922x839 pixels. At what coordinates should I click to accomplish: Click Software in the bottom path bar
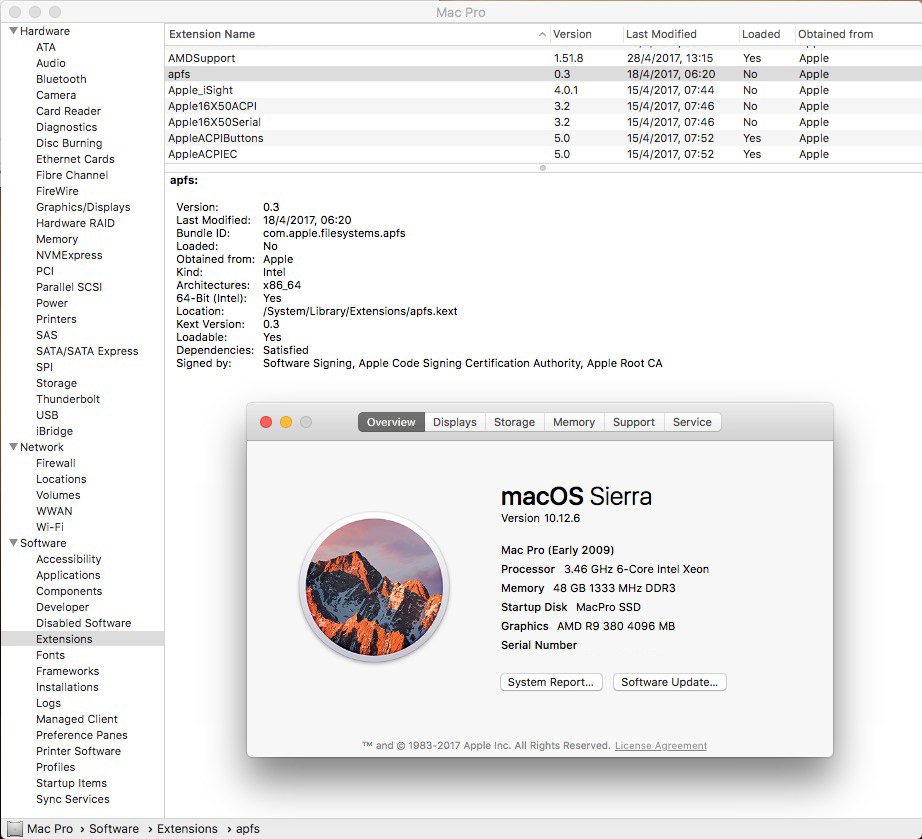pos(114,828)
